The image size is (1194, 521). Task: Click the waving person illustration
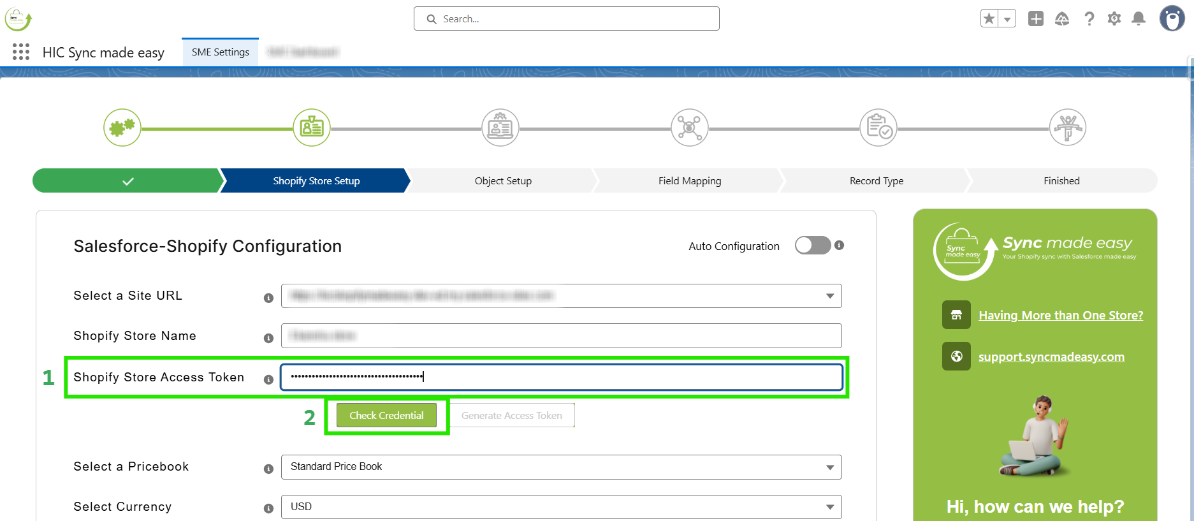tap(1035, 436)
